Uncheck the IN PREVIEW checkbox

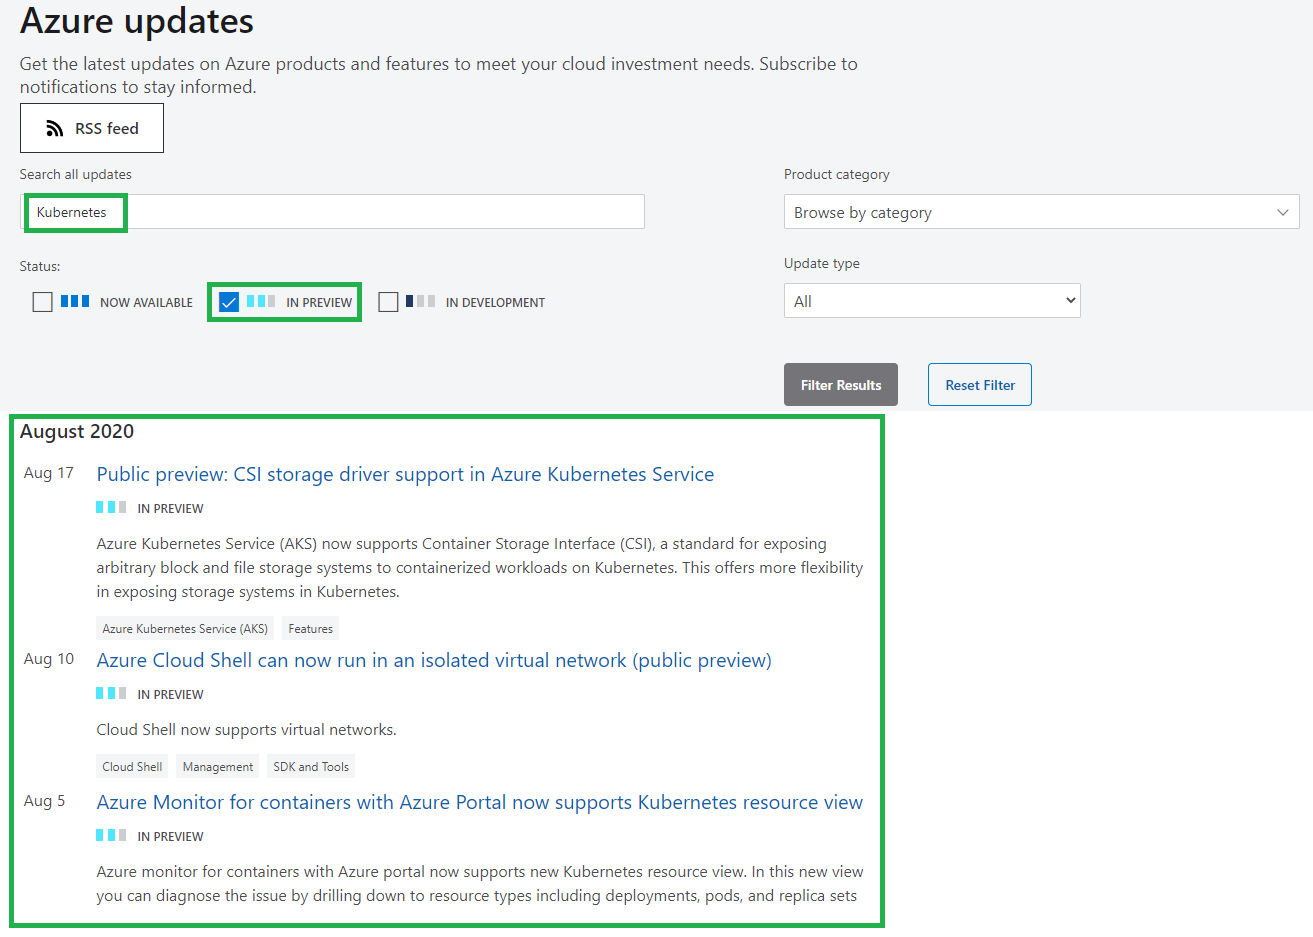pyautogui.click(x=230, y=301)
